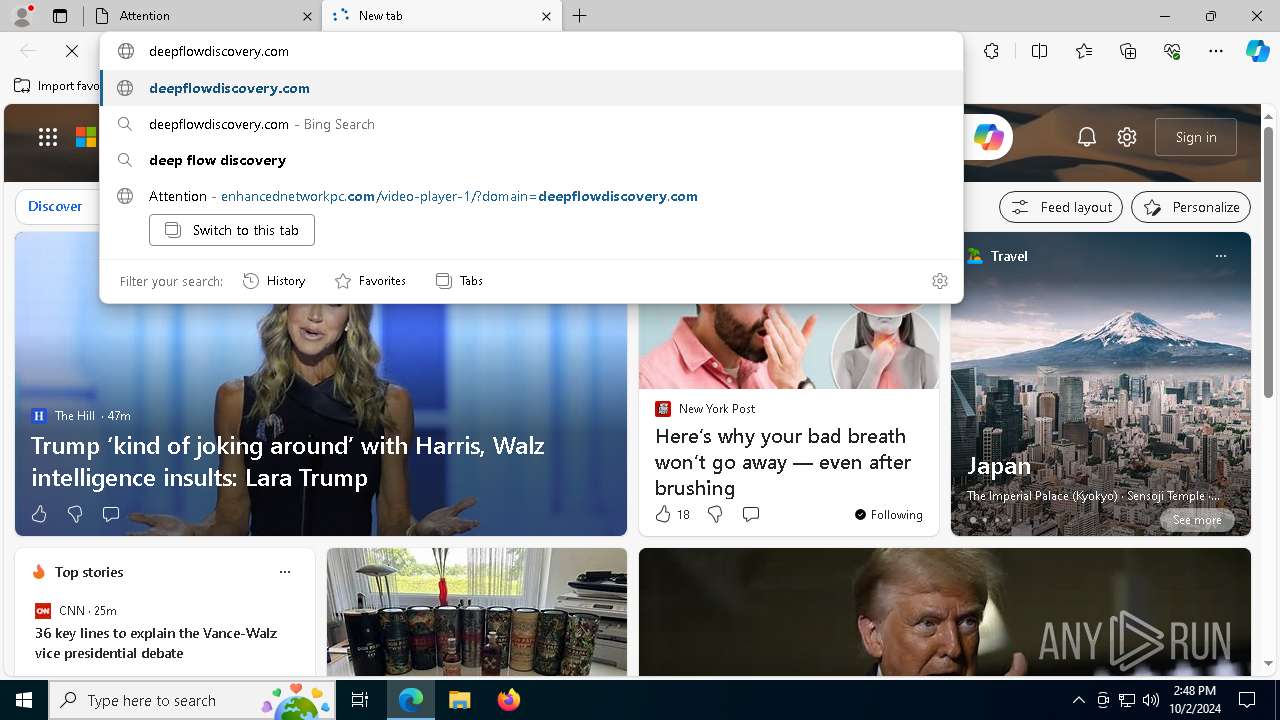Open Settings and more ellipsis menu
The image size is (1280, 720).
[x=1216, y=51]
